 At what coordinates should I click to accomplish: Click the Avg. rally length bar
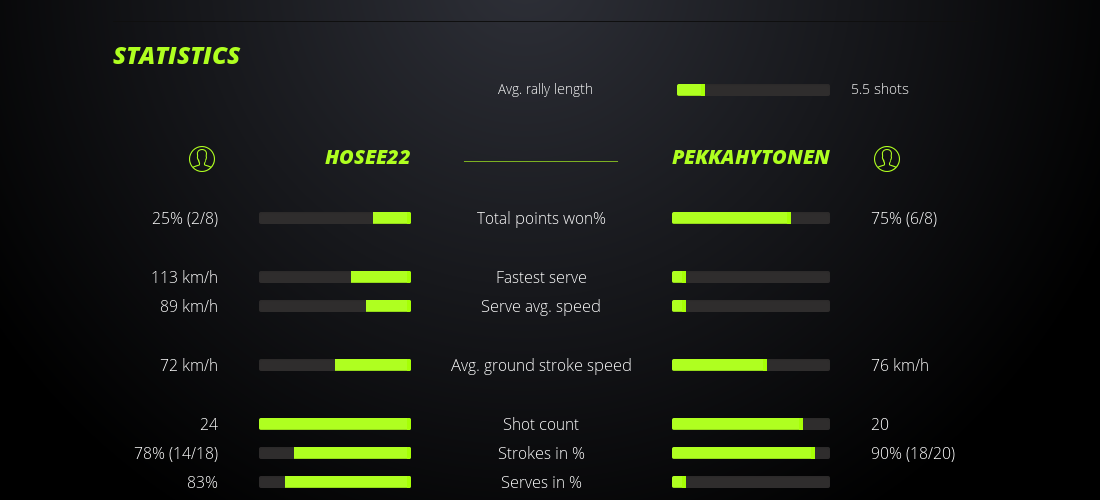[x=753, y=90]
